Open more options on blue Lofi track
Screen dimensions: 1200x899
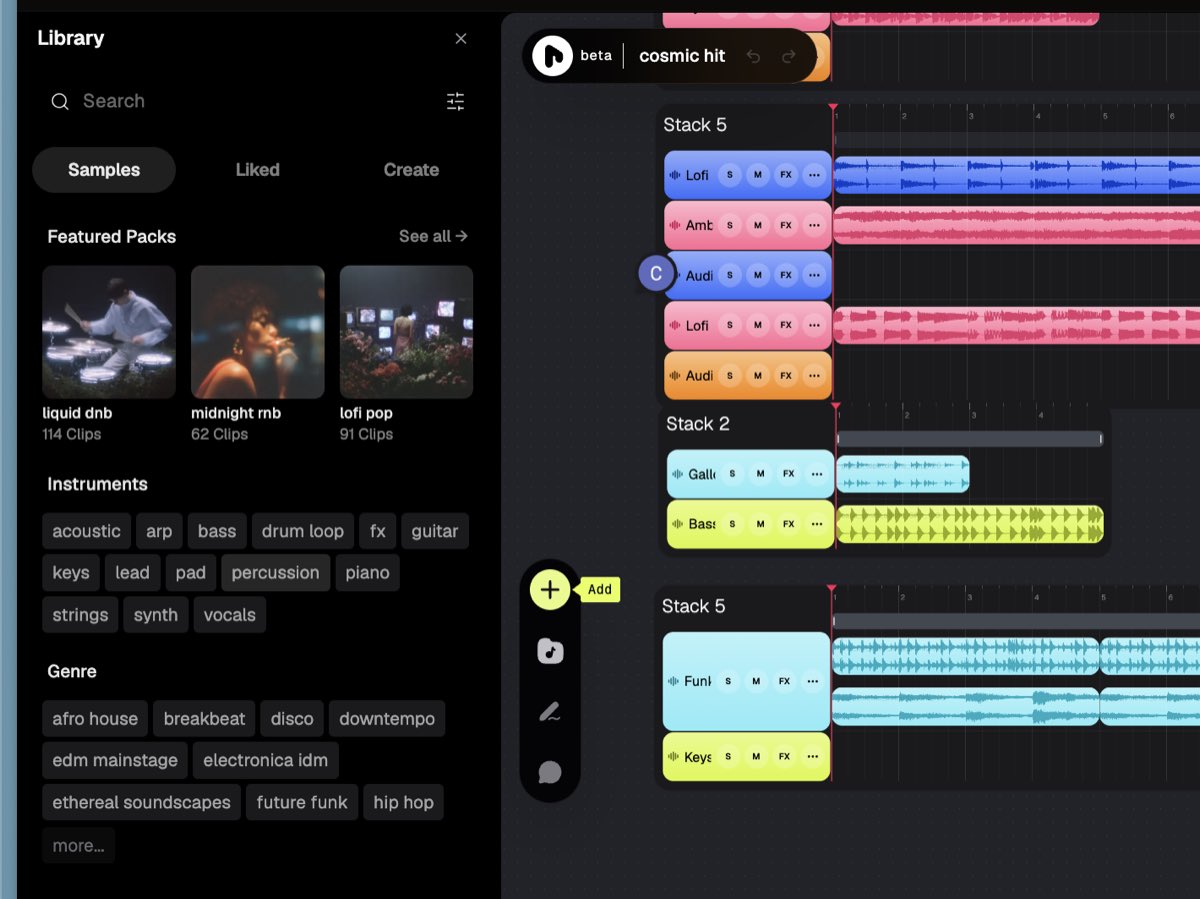[x=814, y=175]
